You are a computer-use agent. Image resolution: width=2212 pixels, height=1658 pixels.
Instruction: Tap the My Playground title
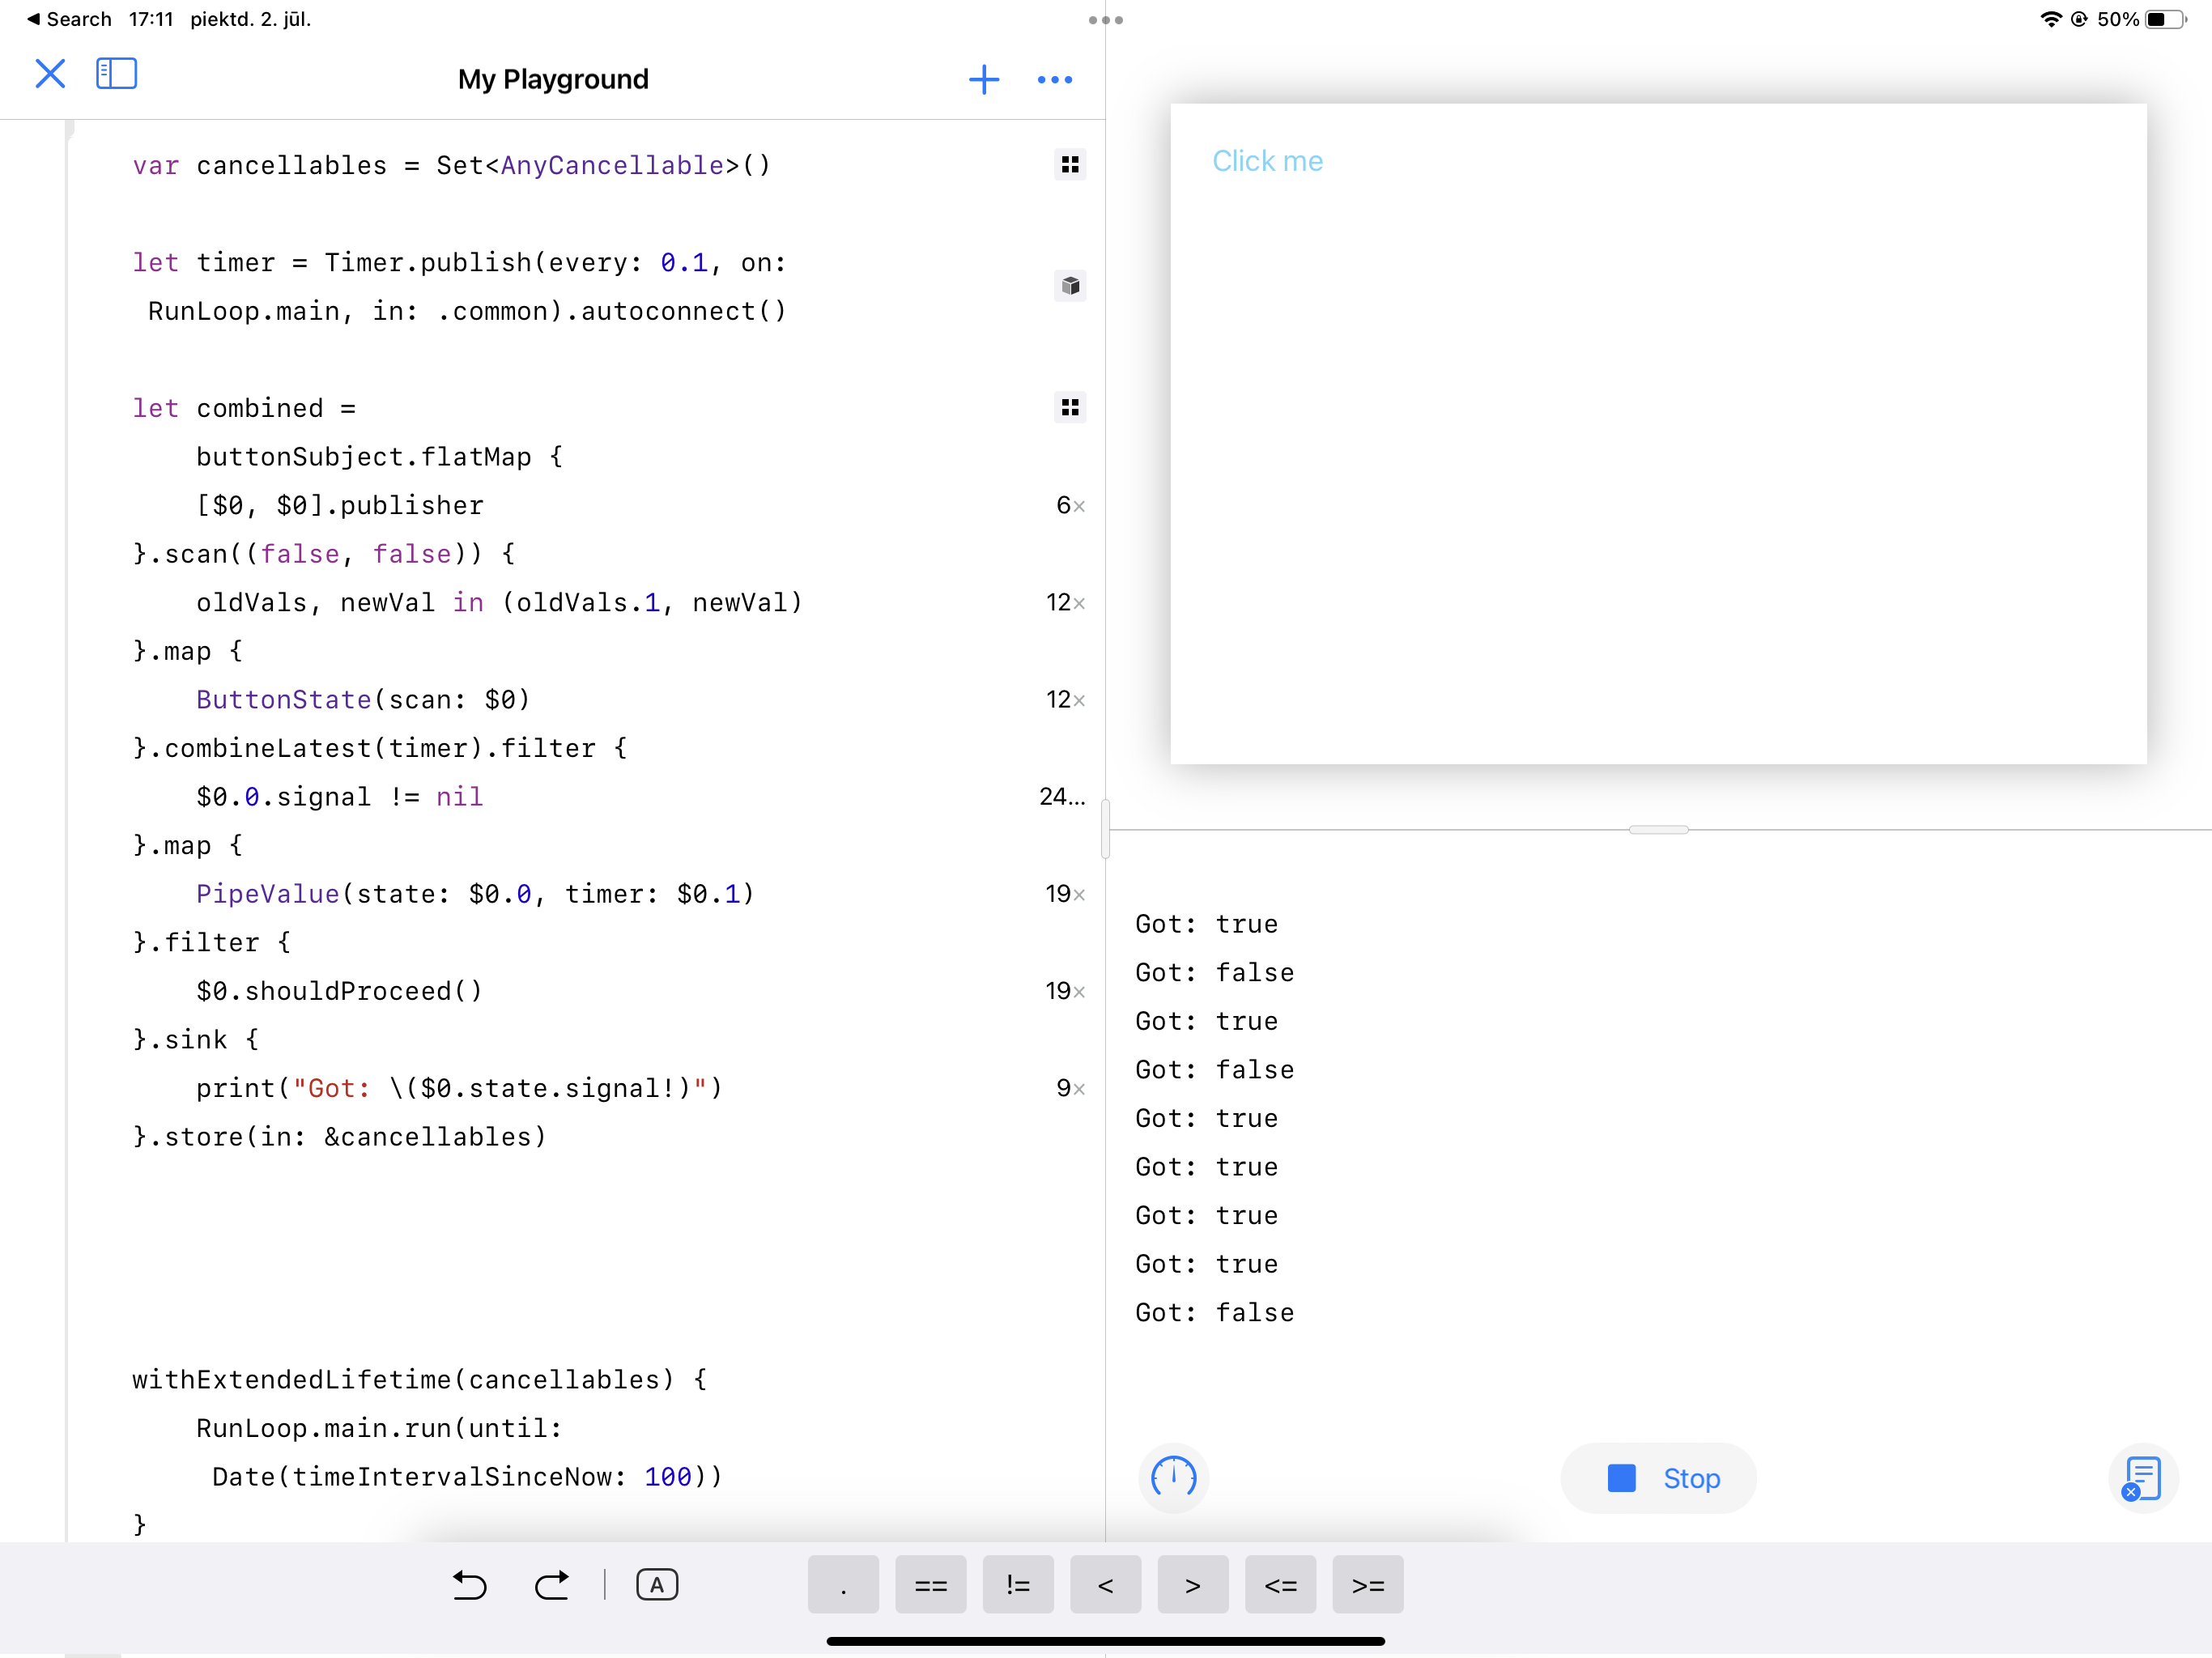pyautogui.click(x=553, y=79)
